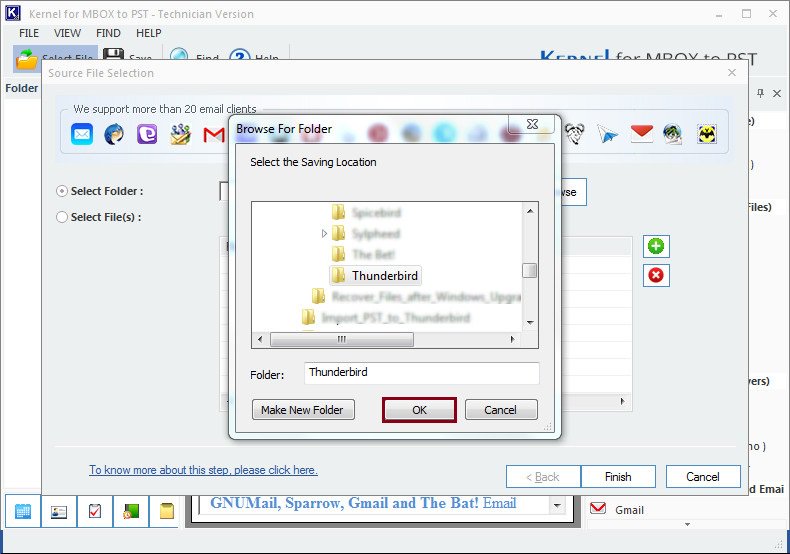The width and height of the screenshot is (790, 554).
Task: Click the Sparrow paper plane icon
Action: [608, 134]
